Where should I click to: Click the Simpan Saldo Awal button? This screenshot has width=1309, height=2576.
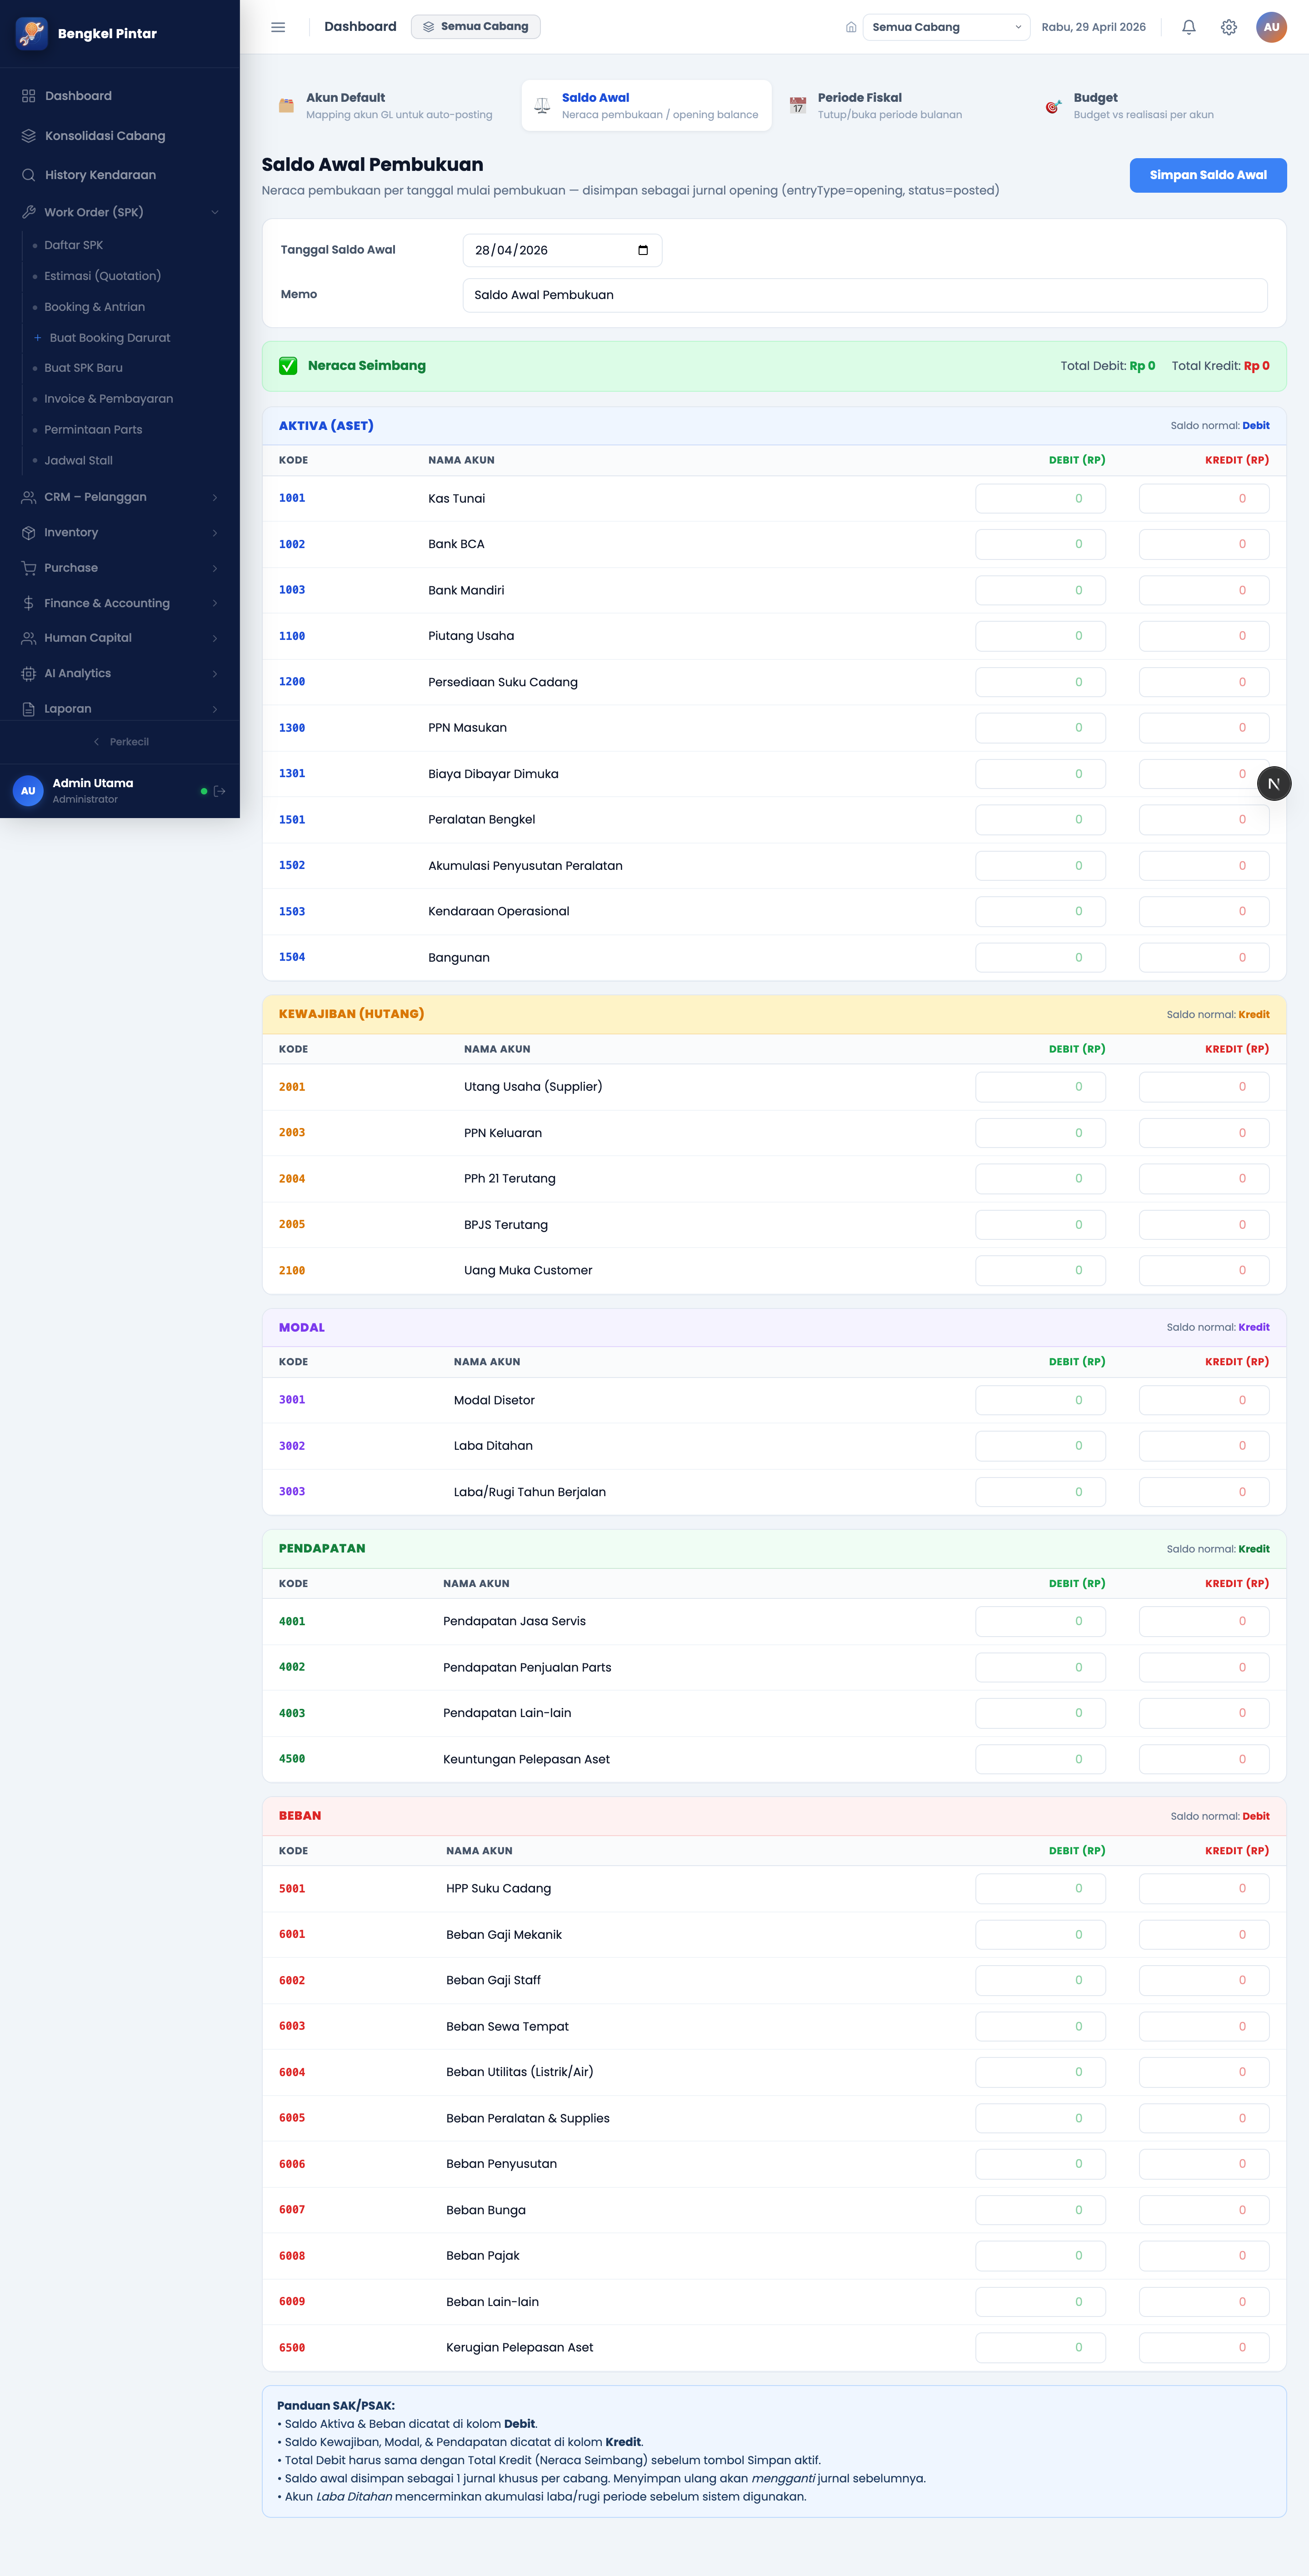(x=1207, y=175)
